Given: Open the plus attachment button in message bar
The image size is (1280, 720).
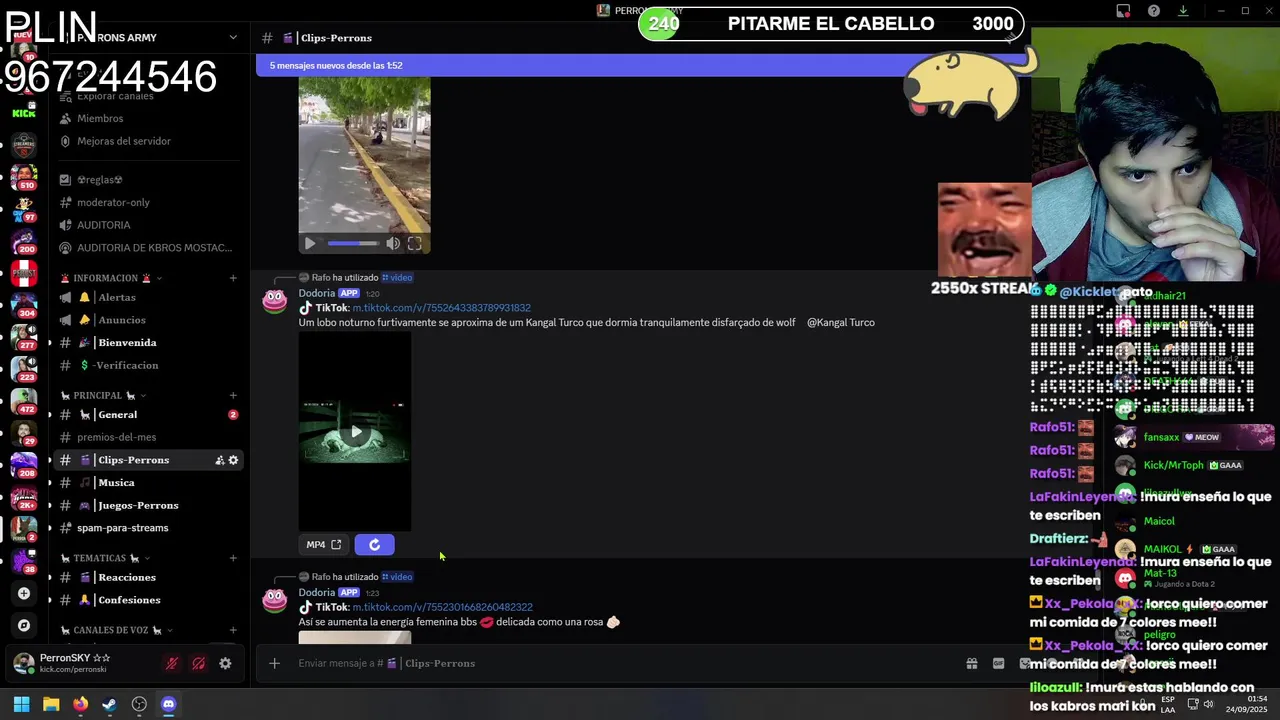Looking at the screenshot, I should (x=274, y=663).
